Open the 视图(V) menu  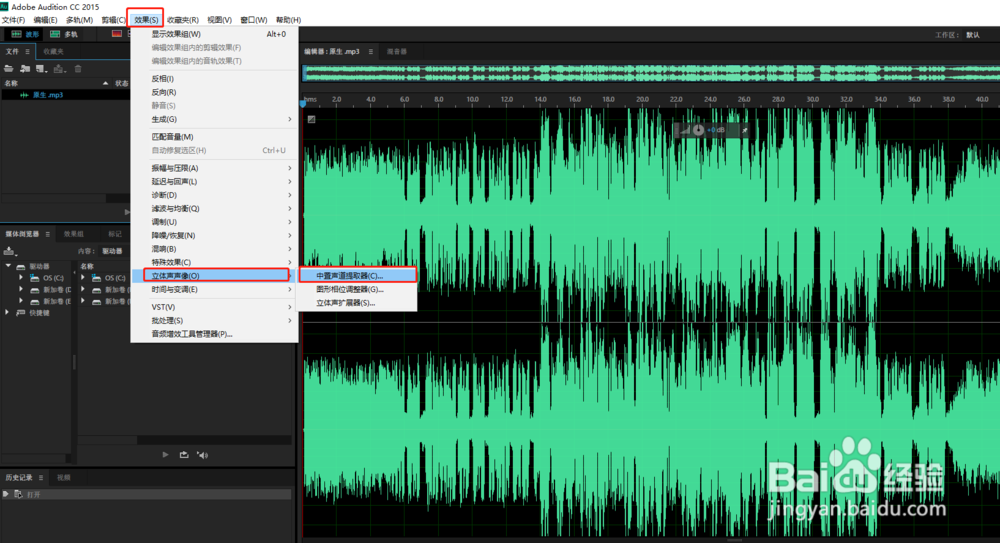[219, 20]
